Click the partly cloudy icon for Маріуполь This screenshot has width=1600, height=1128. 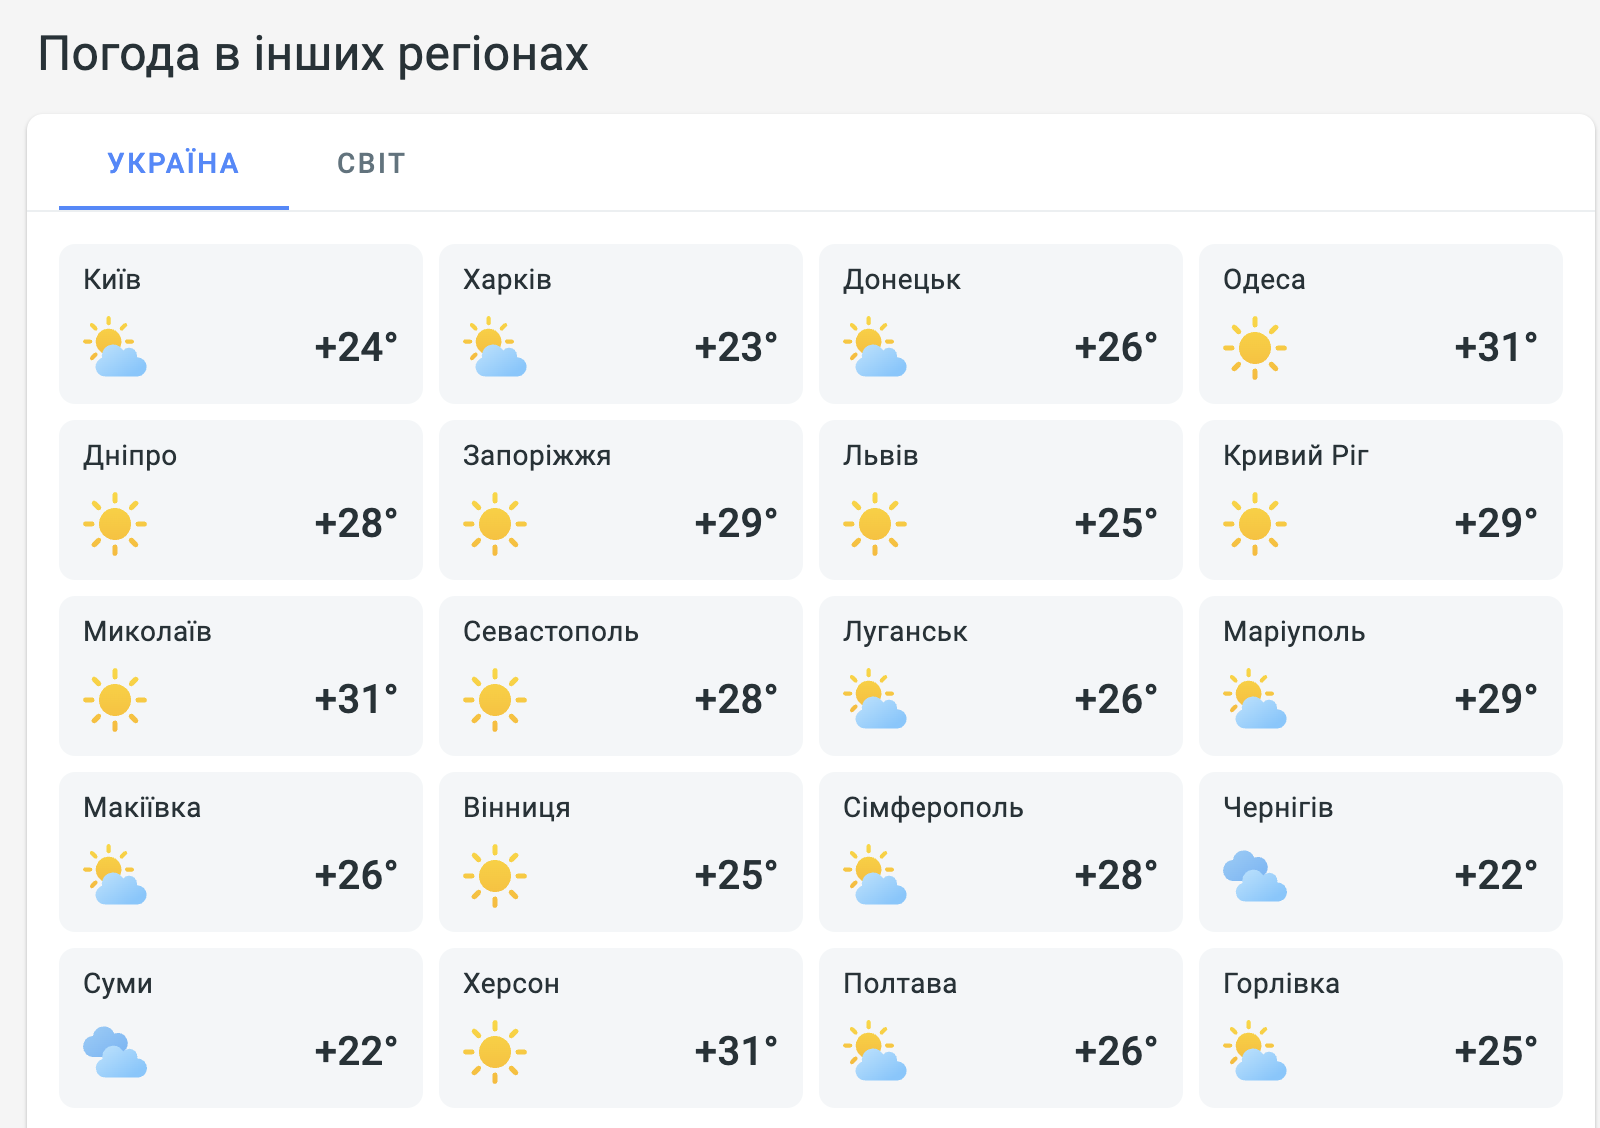[x=1254, y=699]
